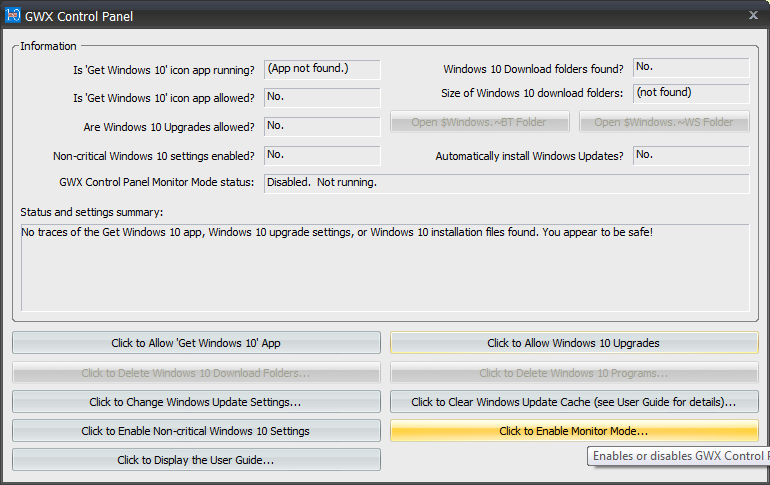Clear the Windows Update Cache
Image resolution: width=770 pixels, height=485 pixels.
[574, 402]
